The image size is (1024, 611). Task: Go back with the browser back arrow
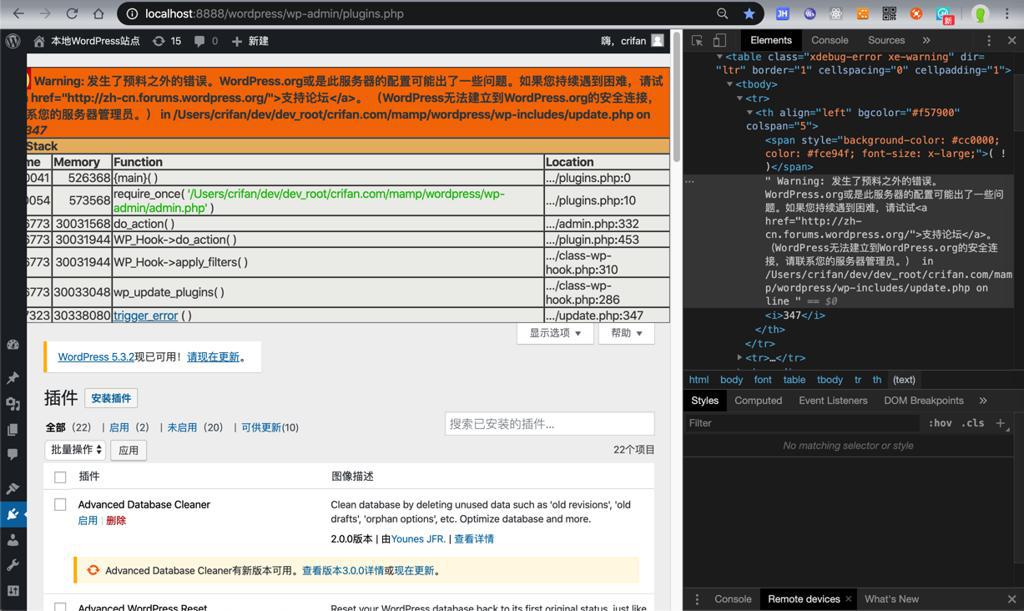pyautogui.click(x=18, y=14)
